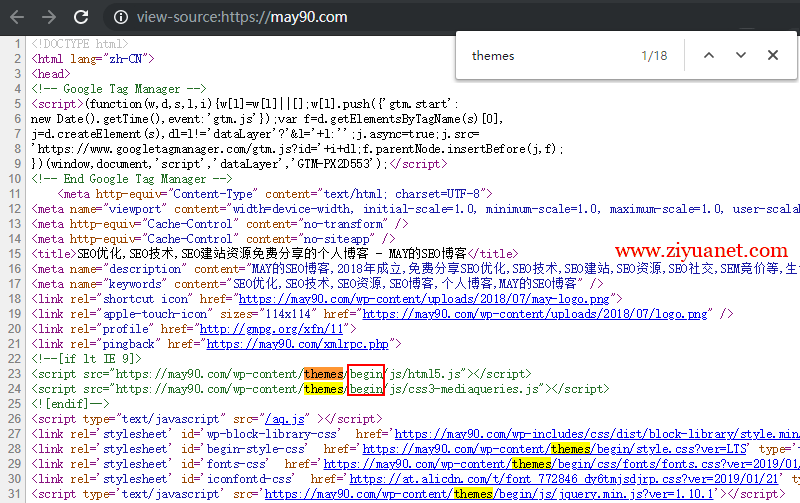This screenshot has width=800, height=503.
Task: Click the Content-Type meta line
Action: (274, 194)
